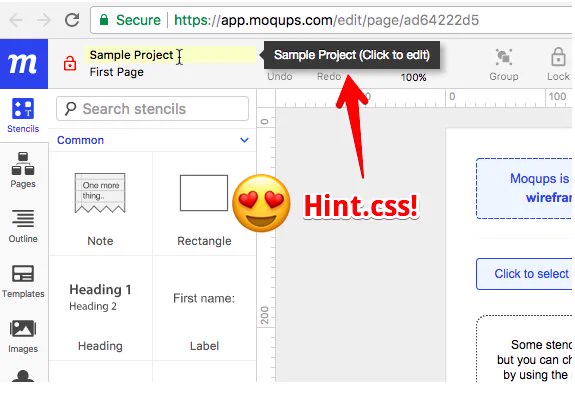The height and width of the screenshot is (393, 575).
Task: Lock the selected object
Action: [x=558, y=65]
